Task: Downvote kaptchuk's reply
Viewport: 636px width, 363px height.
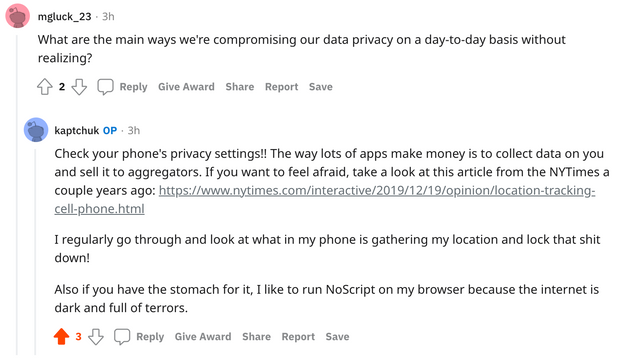Action: (x=96, y=337)
